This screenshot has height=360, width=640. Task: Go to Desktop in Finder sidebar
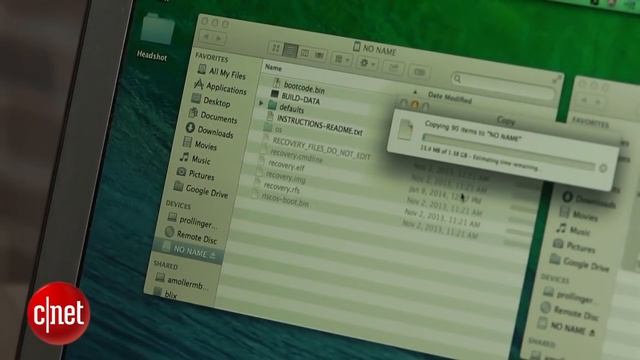tap(211, 101)
